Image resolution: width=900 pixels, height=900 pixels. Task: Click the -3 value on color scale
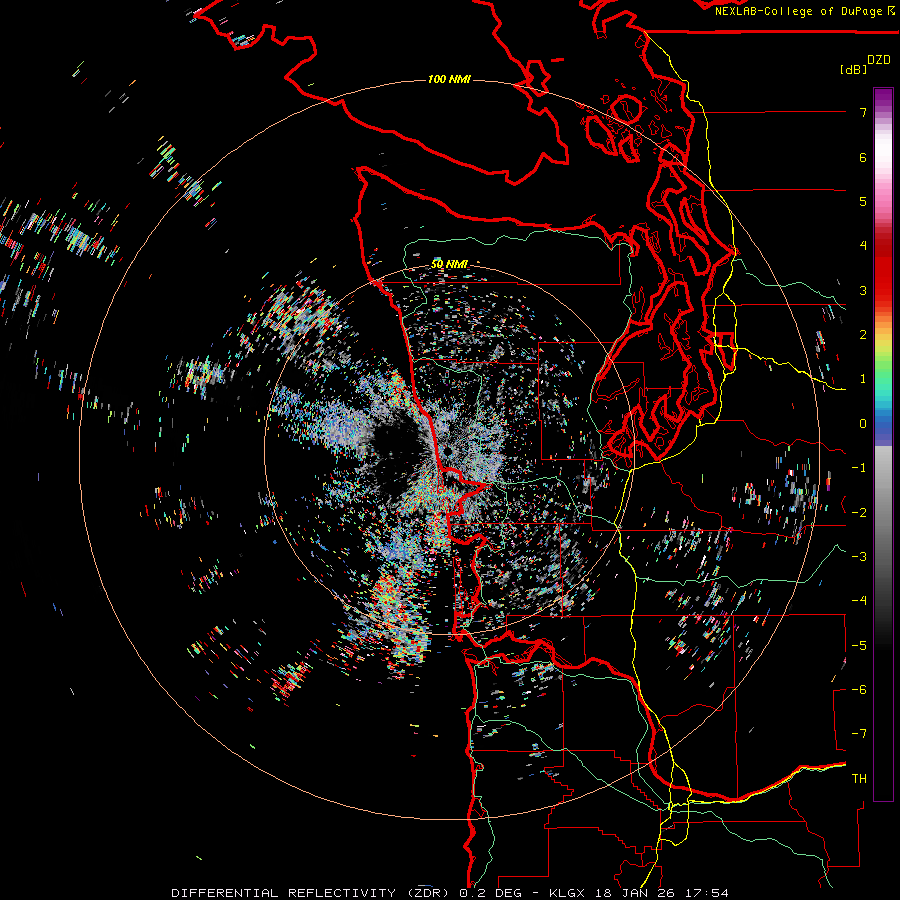pyautogui.click(x=859, y=557)
